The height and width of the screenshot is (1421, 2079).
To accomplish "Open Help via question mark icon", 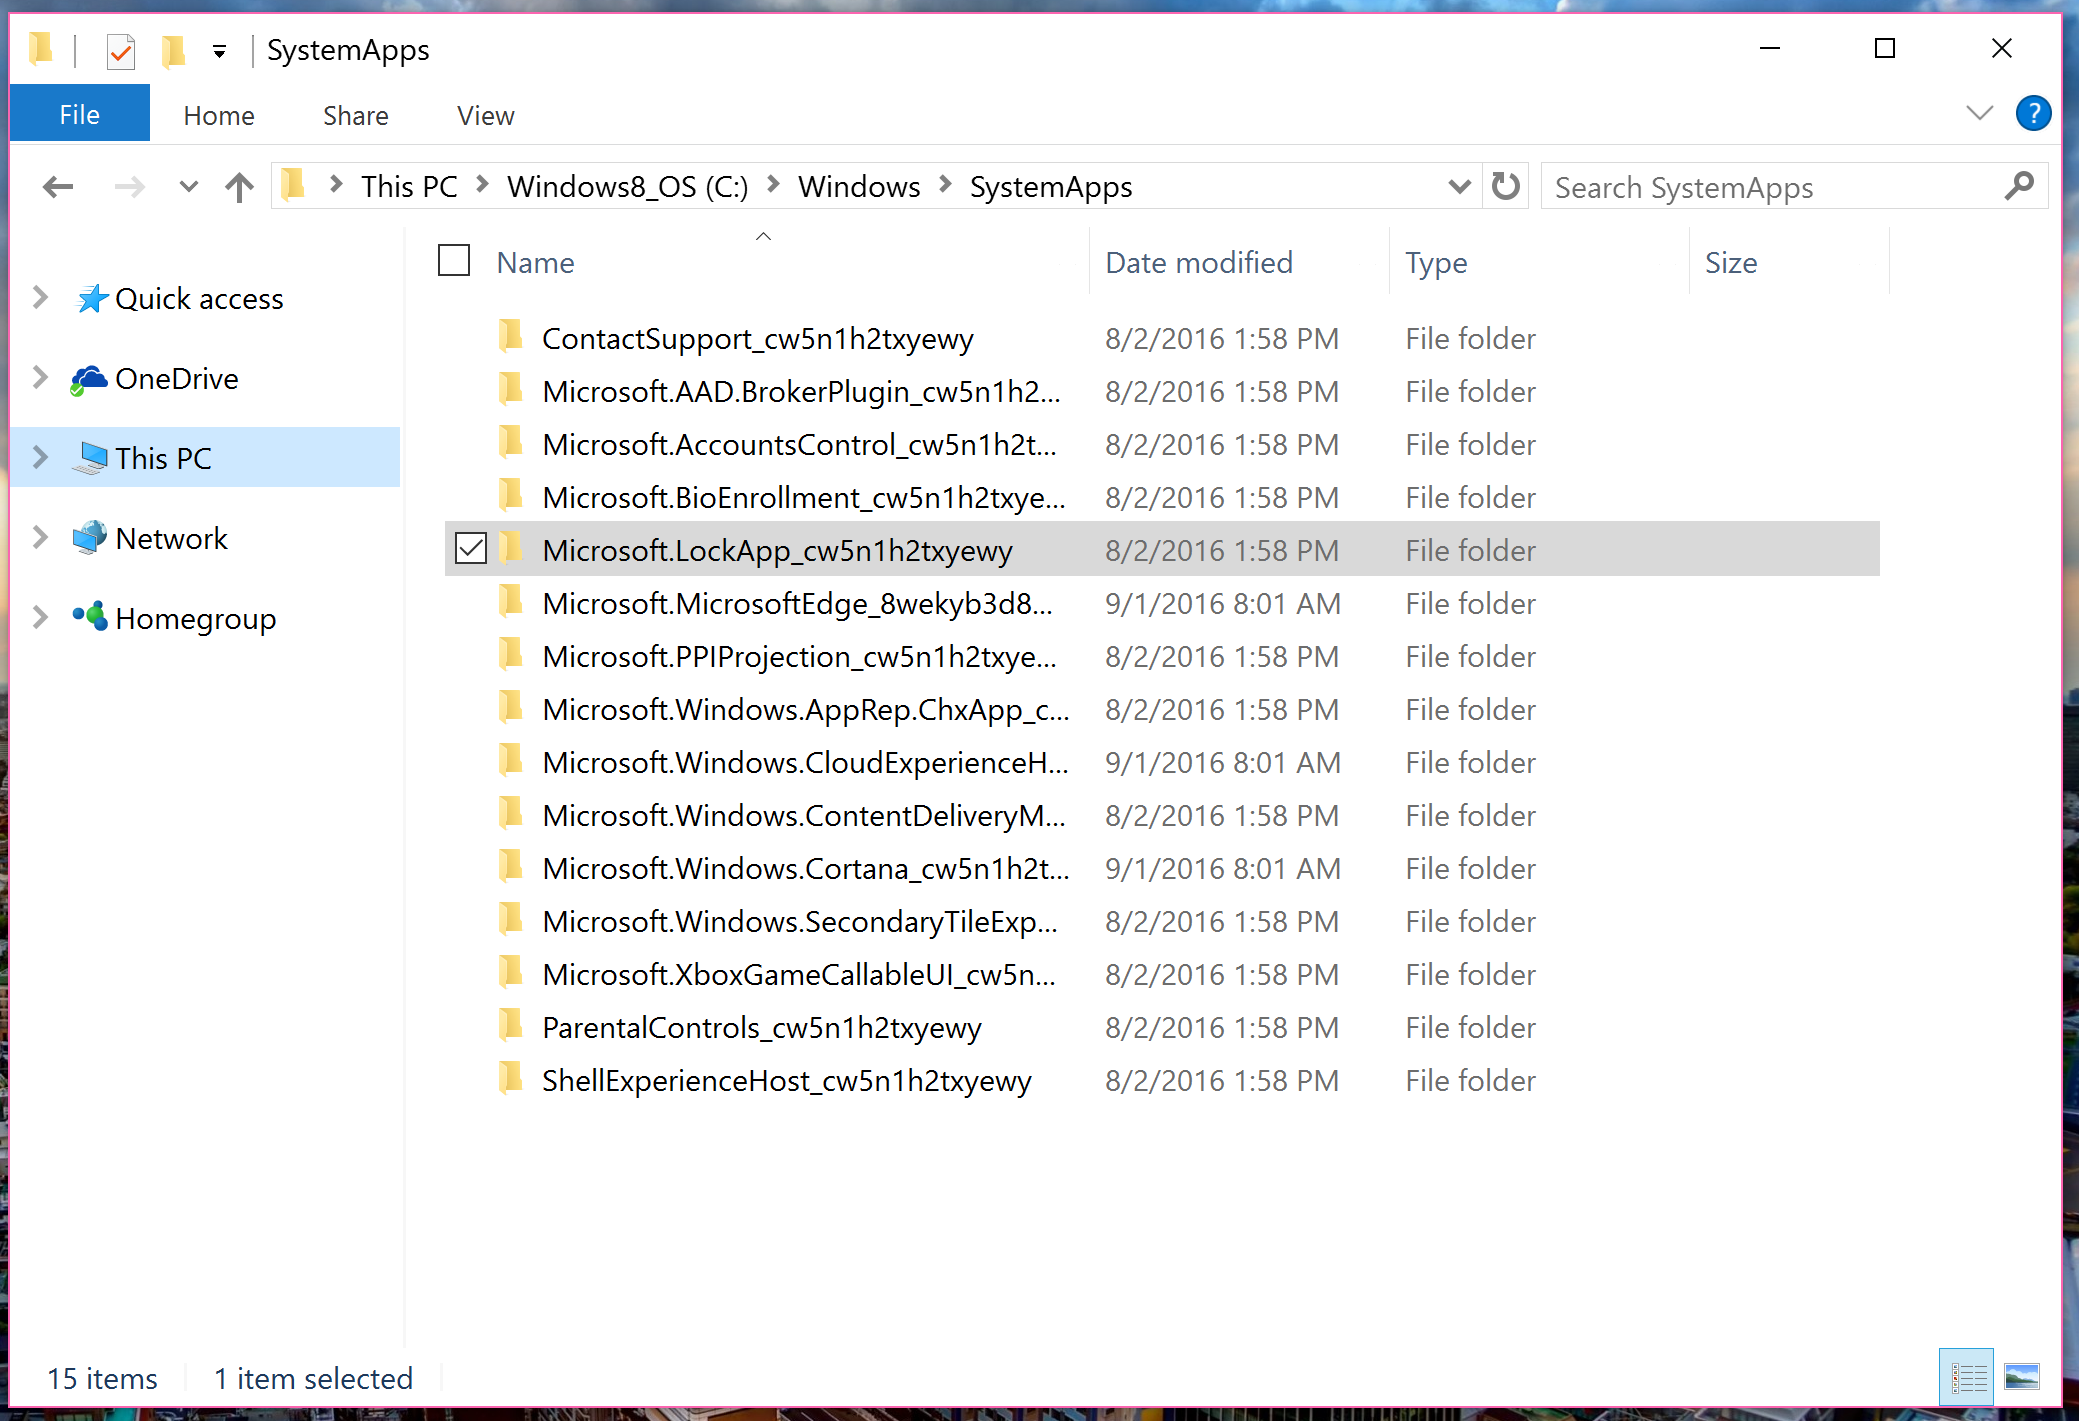I will point(2033,114).
